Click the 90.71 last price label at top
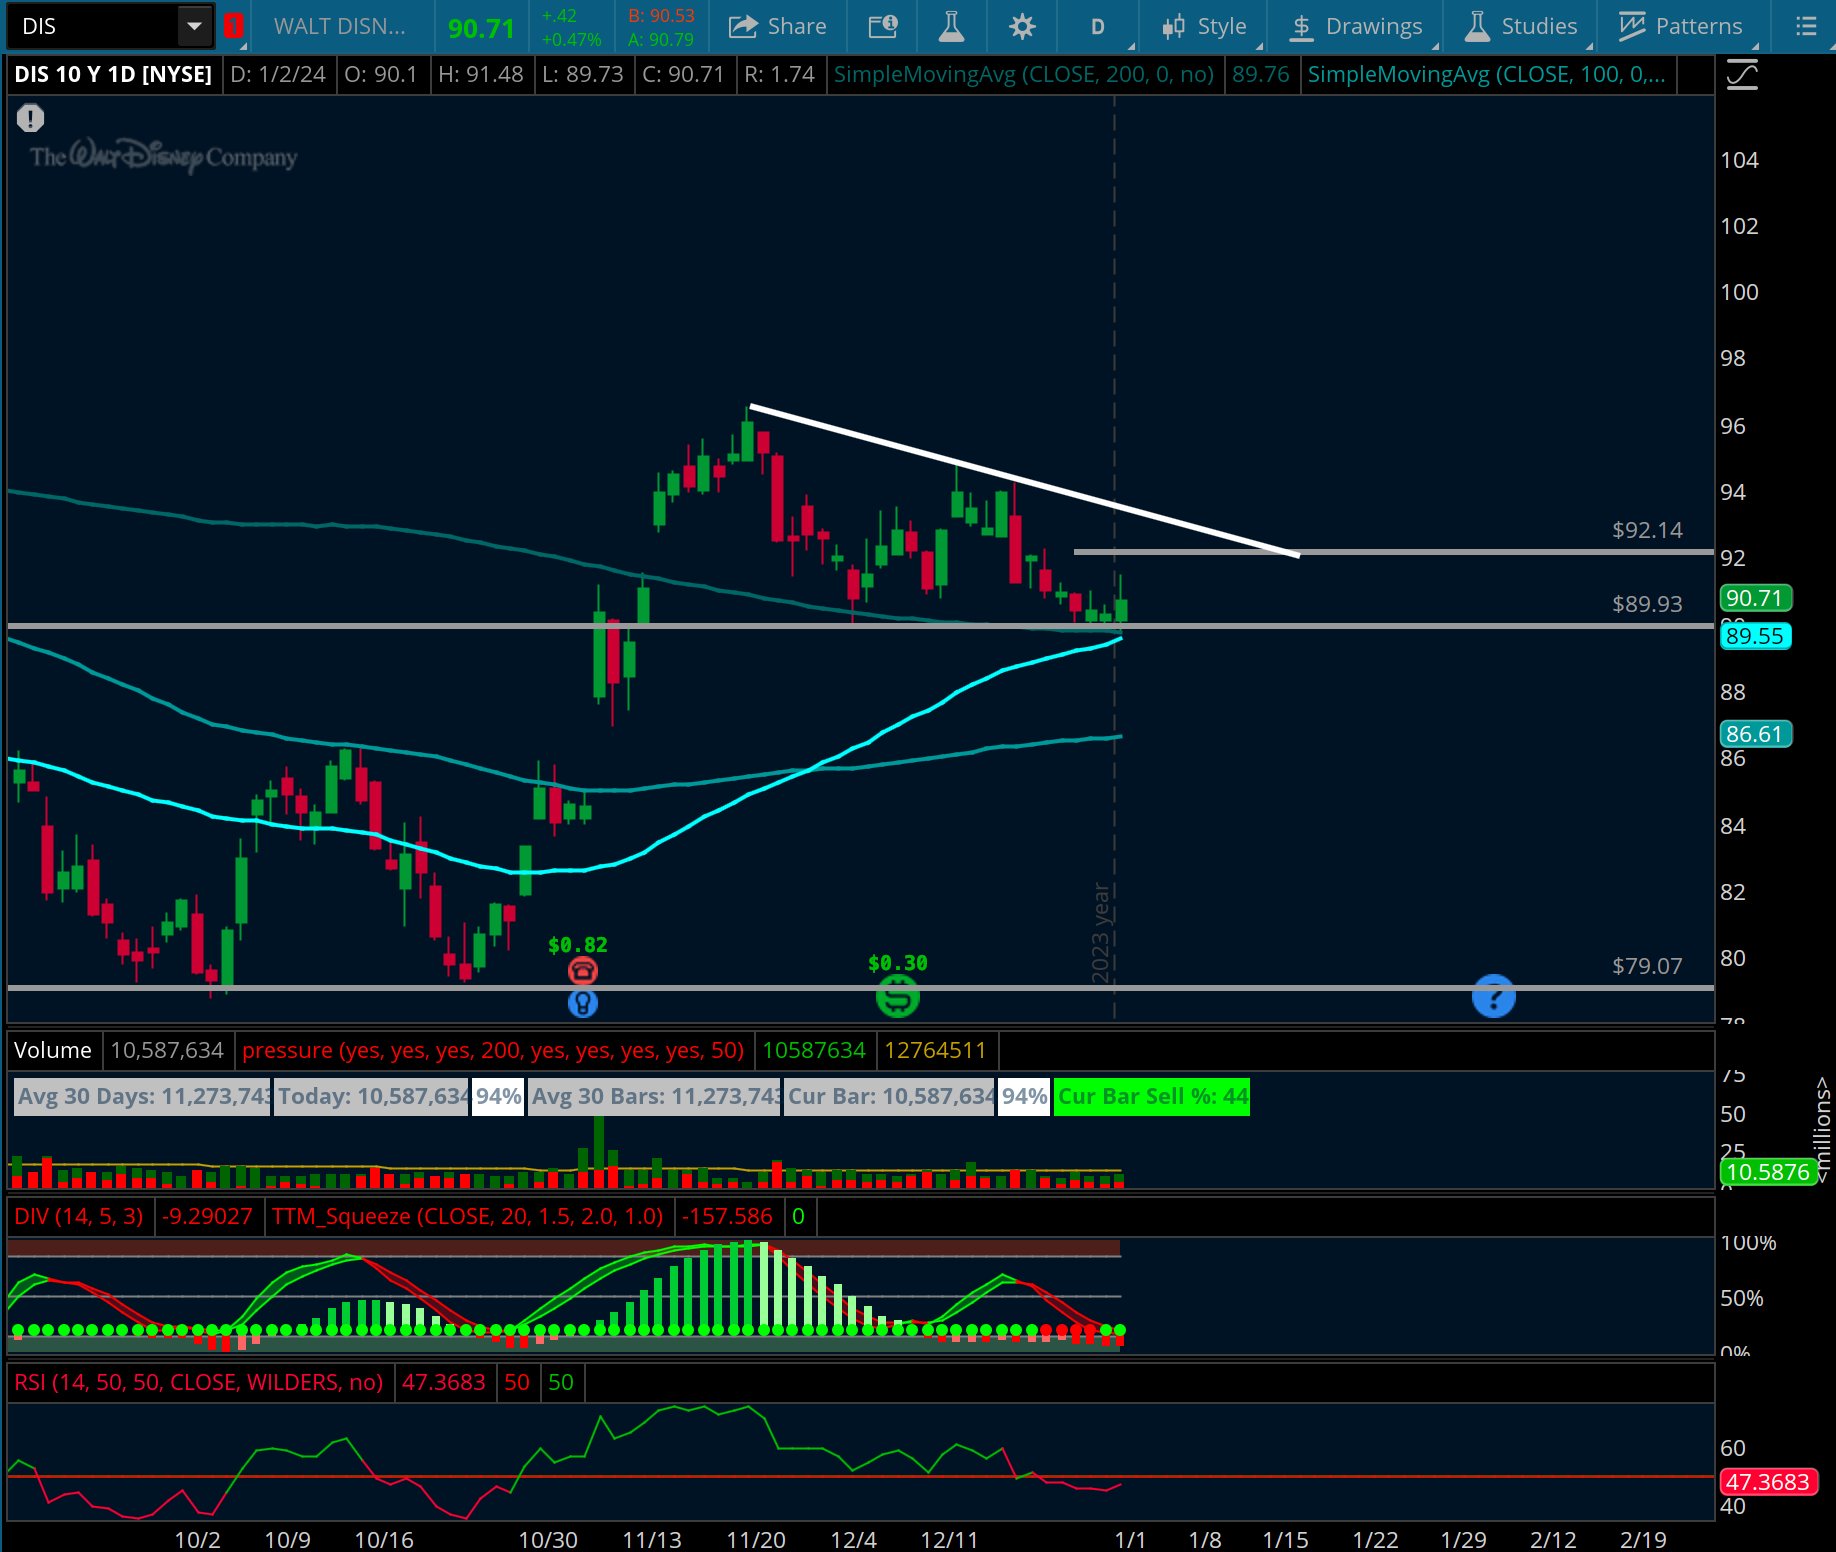The width and height of the screenshot is (1836, 1552). (x=481, y=28)
